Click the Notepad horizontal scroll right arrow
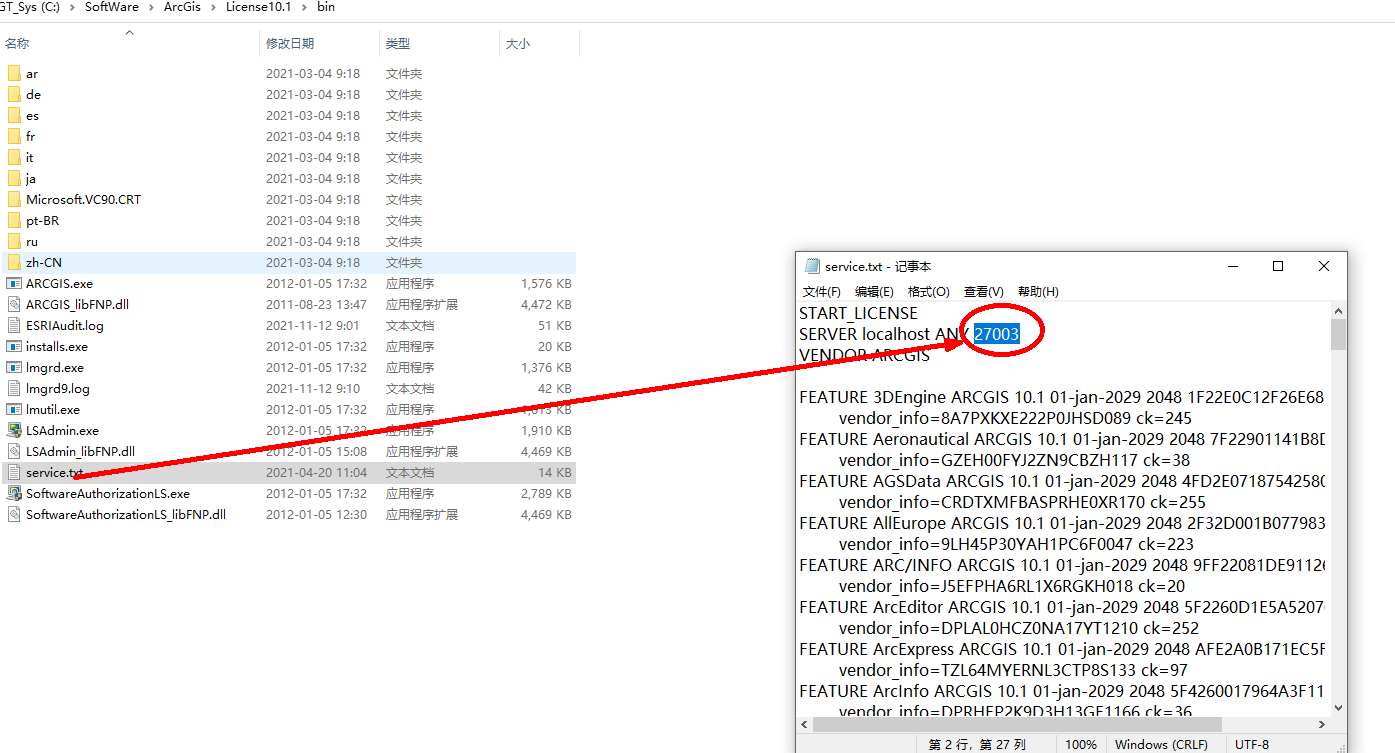Image resolution: width=1395 pixels, height=753 pixels. pyautogui.click(x=1322, y=725)
